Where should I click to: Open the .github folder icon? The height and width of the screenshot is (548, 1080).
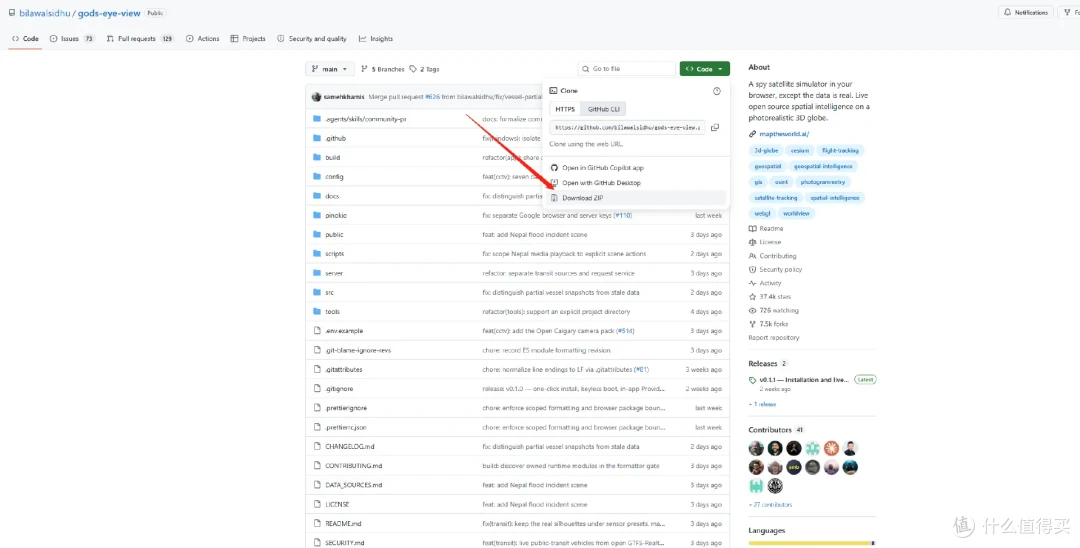(x=317, y=138)
